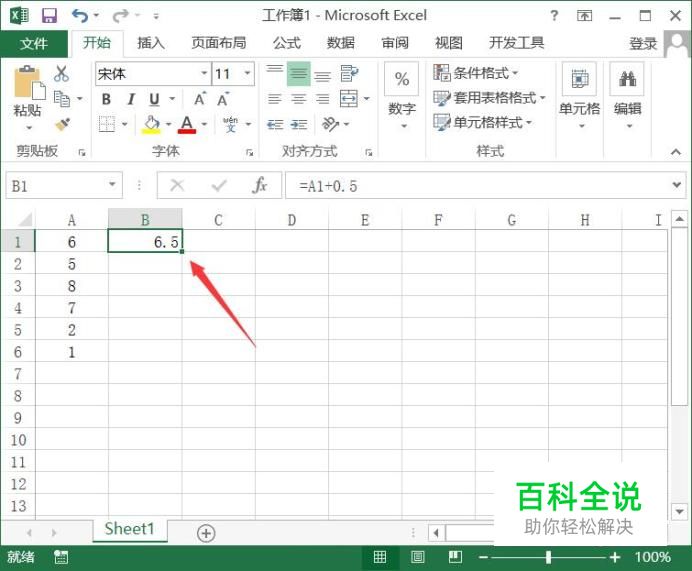Toggle italic formatting

pos(131,99)
